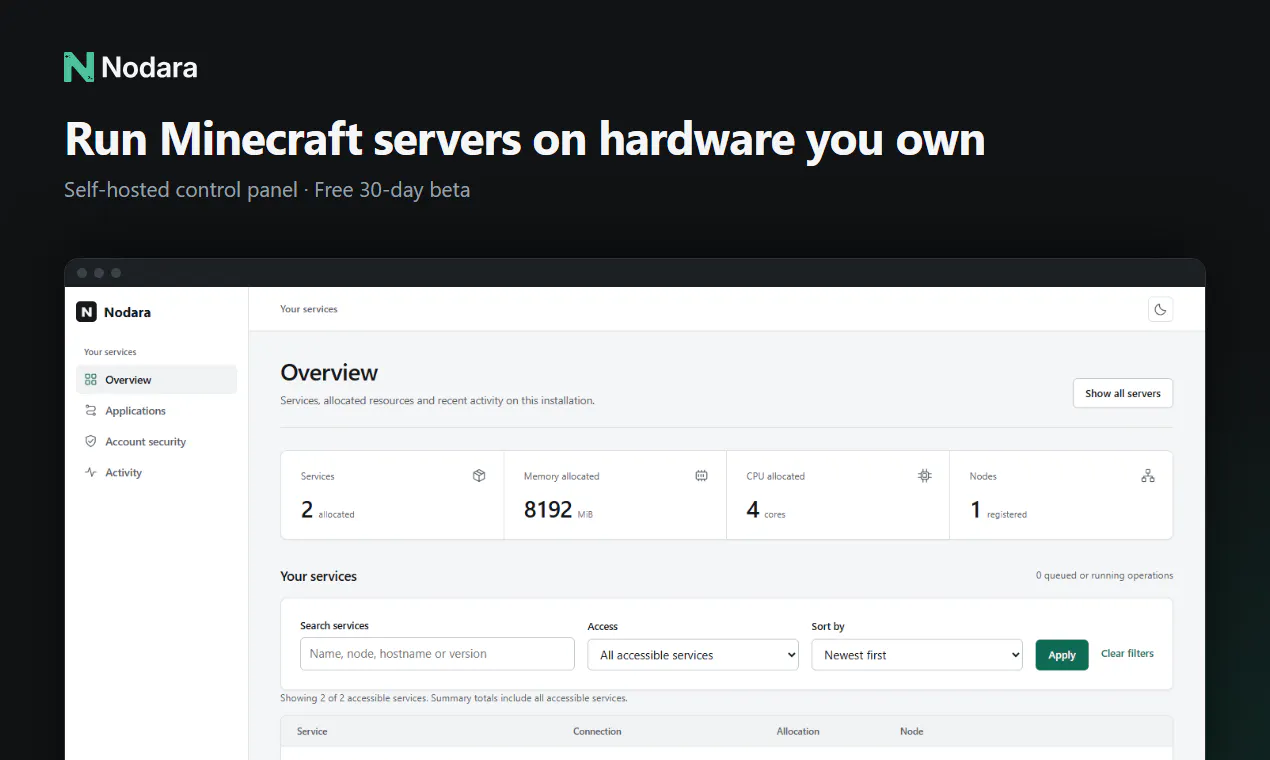Click the Overview page heading
This screenshot has width=1270, height=760.
pyautogui.click(x=329, y=373)
